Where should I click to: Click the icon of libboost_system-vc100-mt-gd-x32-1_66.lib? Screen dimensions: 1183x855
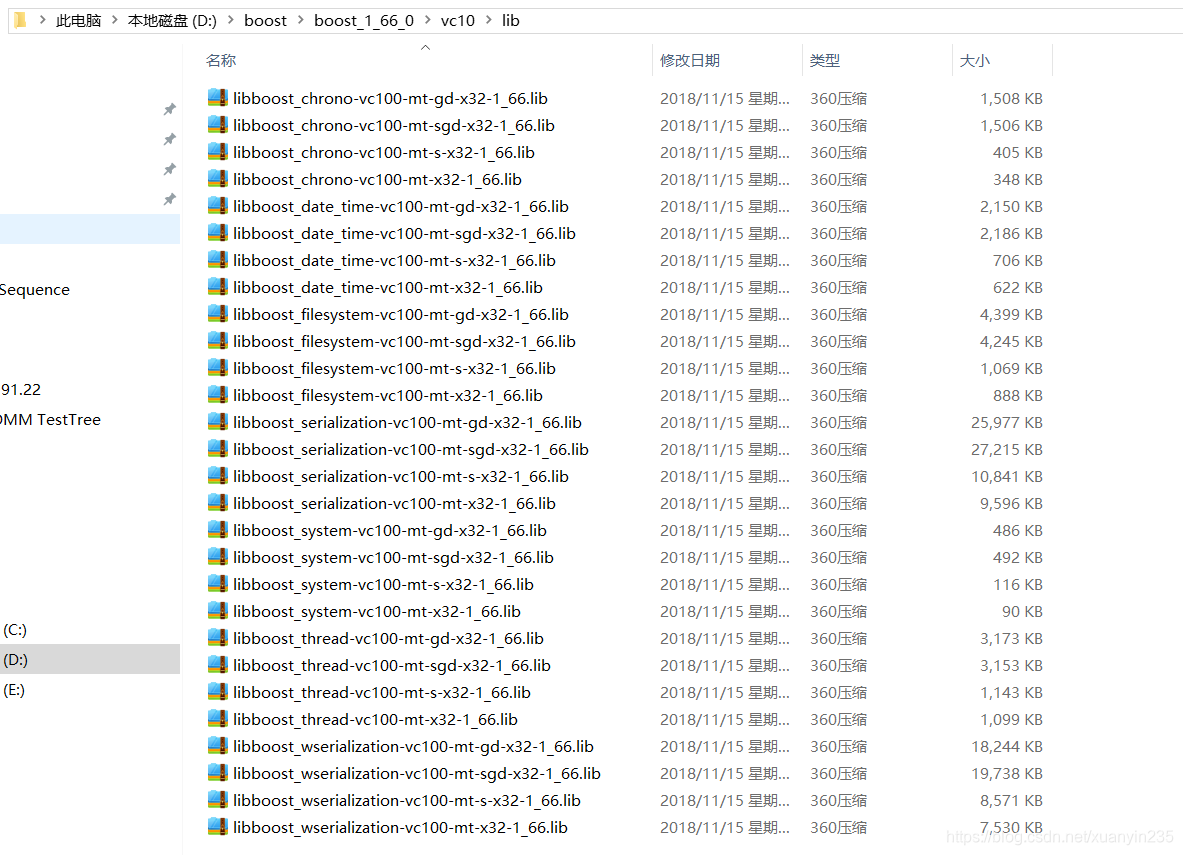pos(217,531)
